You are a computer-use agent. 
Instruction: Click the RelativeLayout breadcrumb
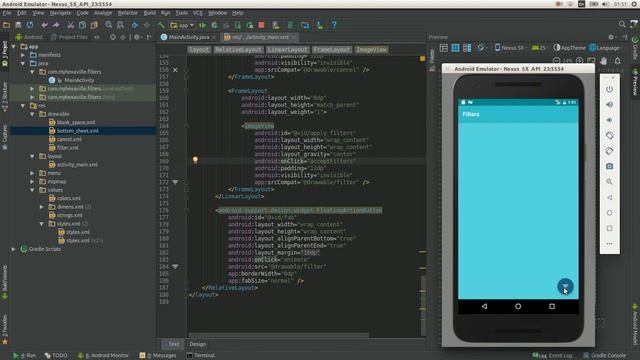point(238,50)
